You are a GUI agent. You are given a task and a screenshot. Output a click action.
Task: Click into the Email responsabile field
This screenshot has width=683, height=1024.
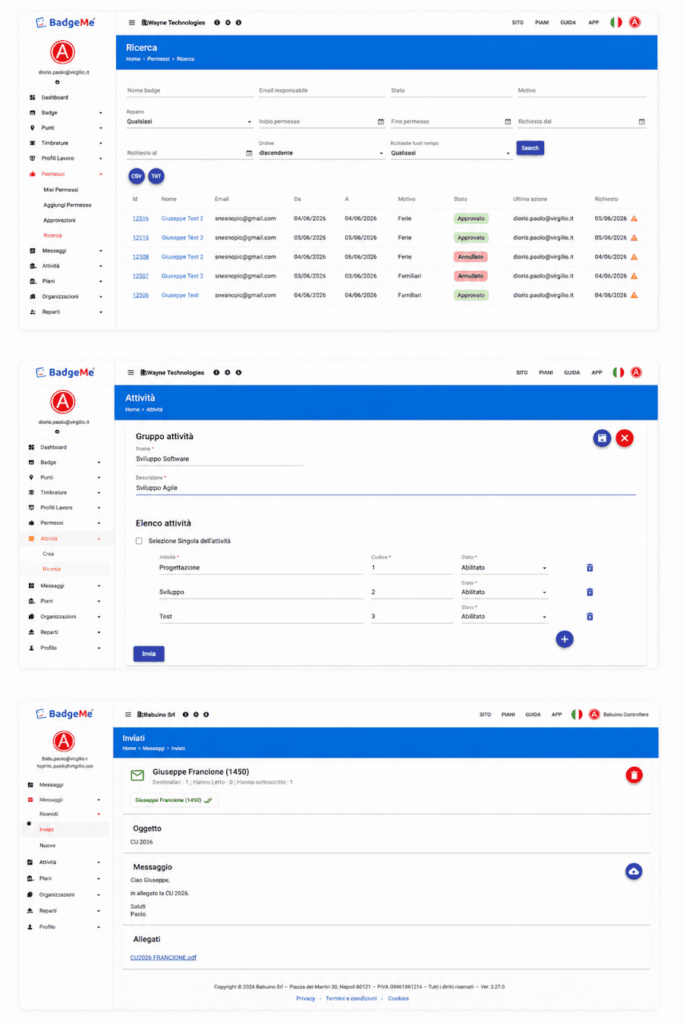click(x=321, y=91)
